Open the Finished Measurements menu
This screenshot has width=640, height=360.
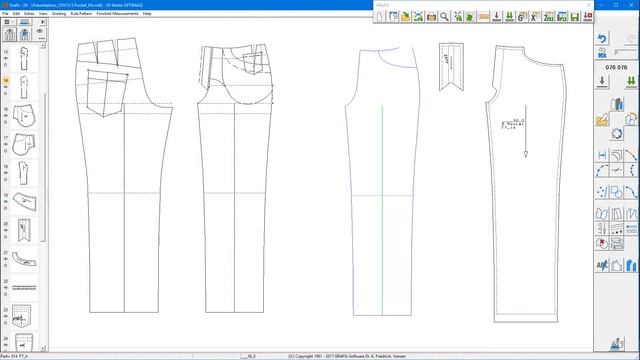tap(118, 13)
